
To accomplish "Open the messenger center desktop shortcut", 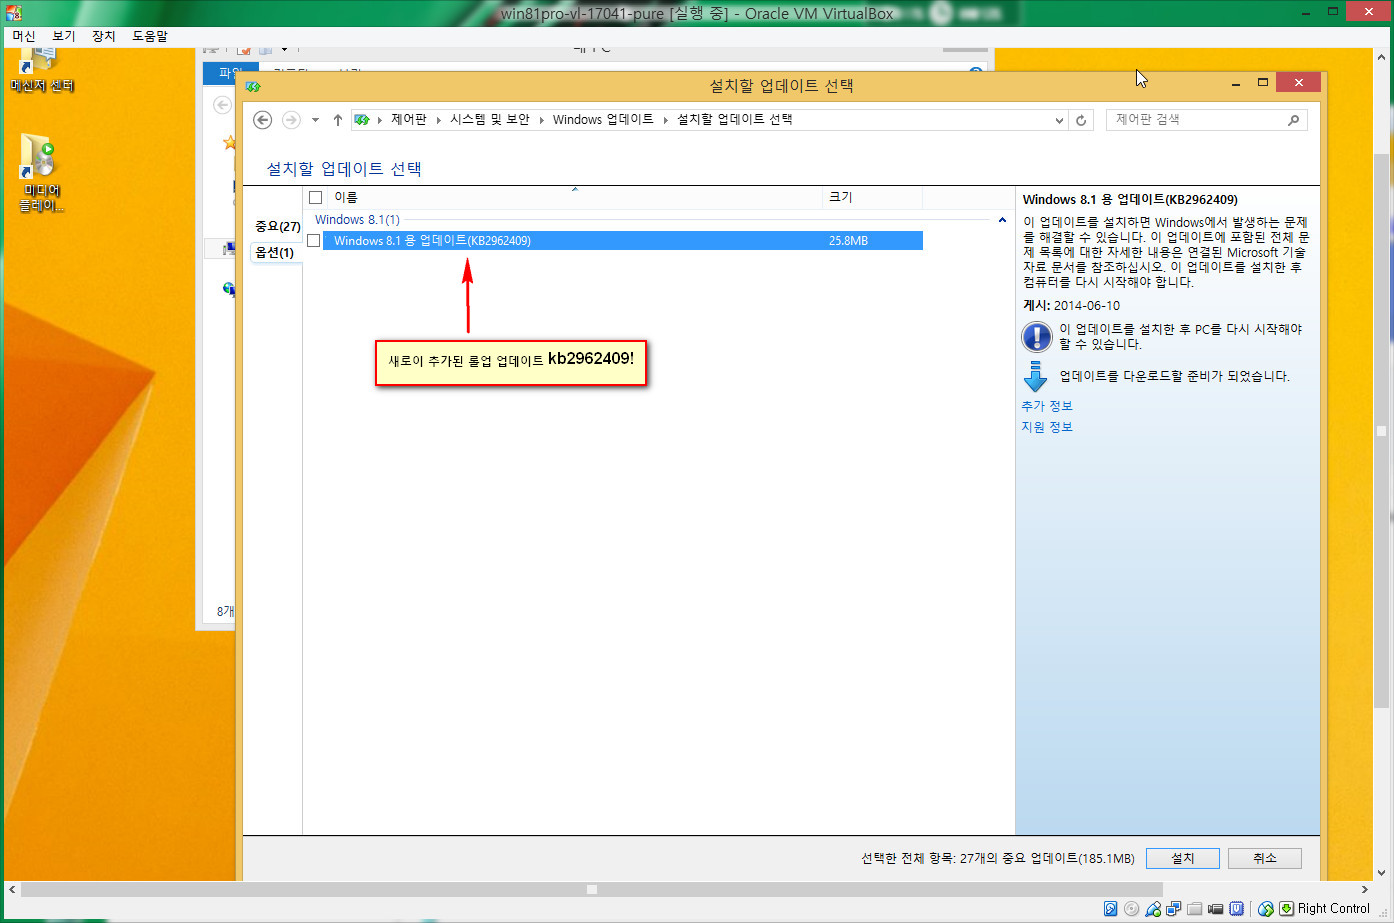I will click(x=41, y=72).
